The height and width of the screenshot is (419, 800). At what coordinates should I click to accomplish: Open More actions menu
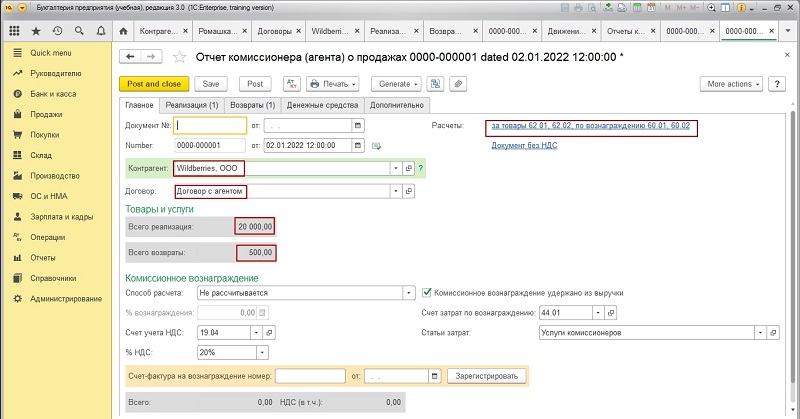pos(731,84)
